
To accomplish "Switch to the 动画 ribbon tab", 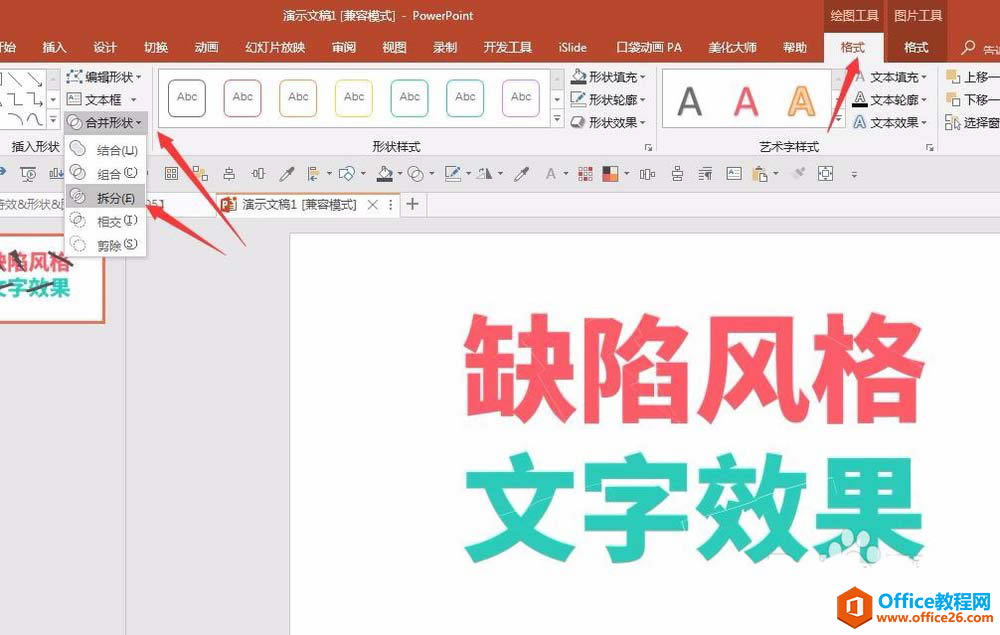I will [x=206, y=47].
